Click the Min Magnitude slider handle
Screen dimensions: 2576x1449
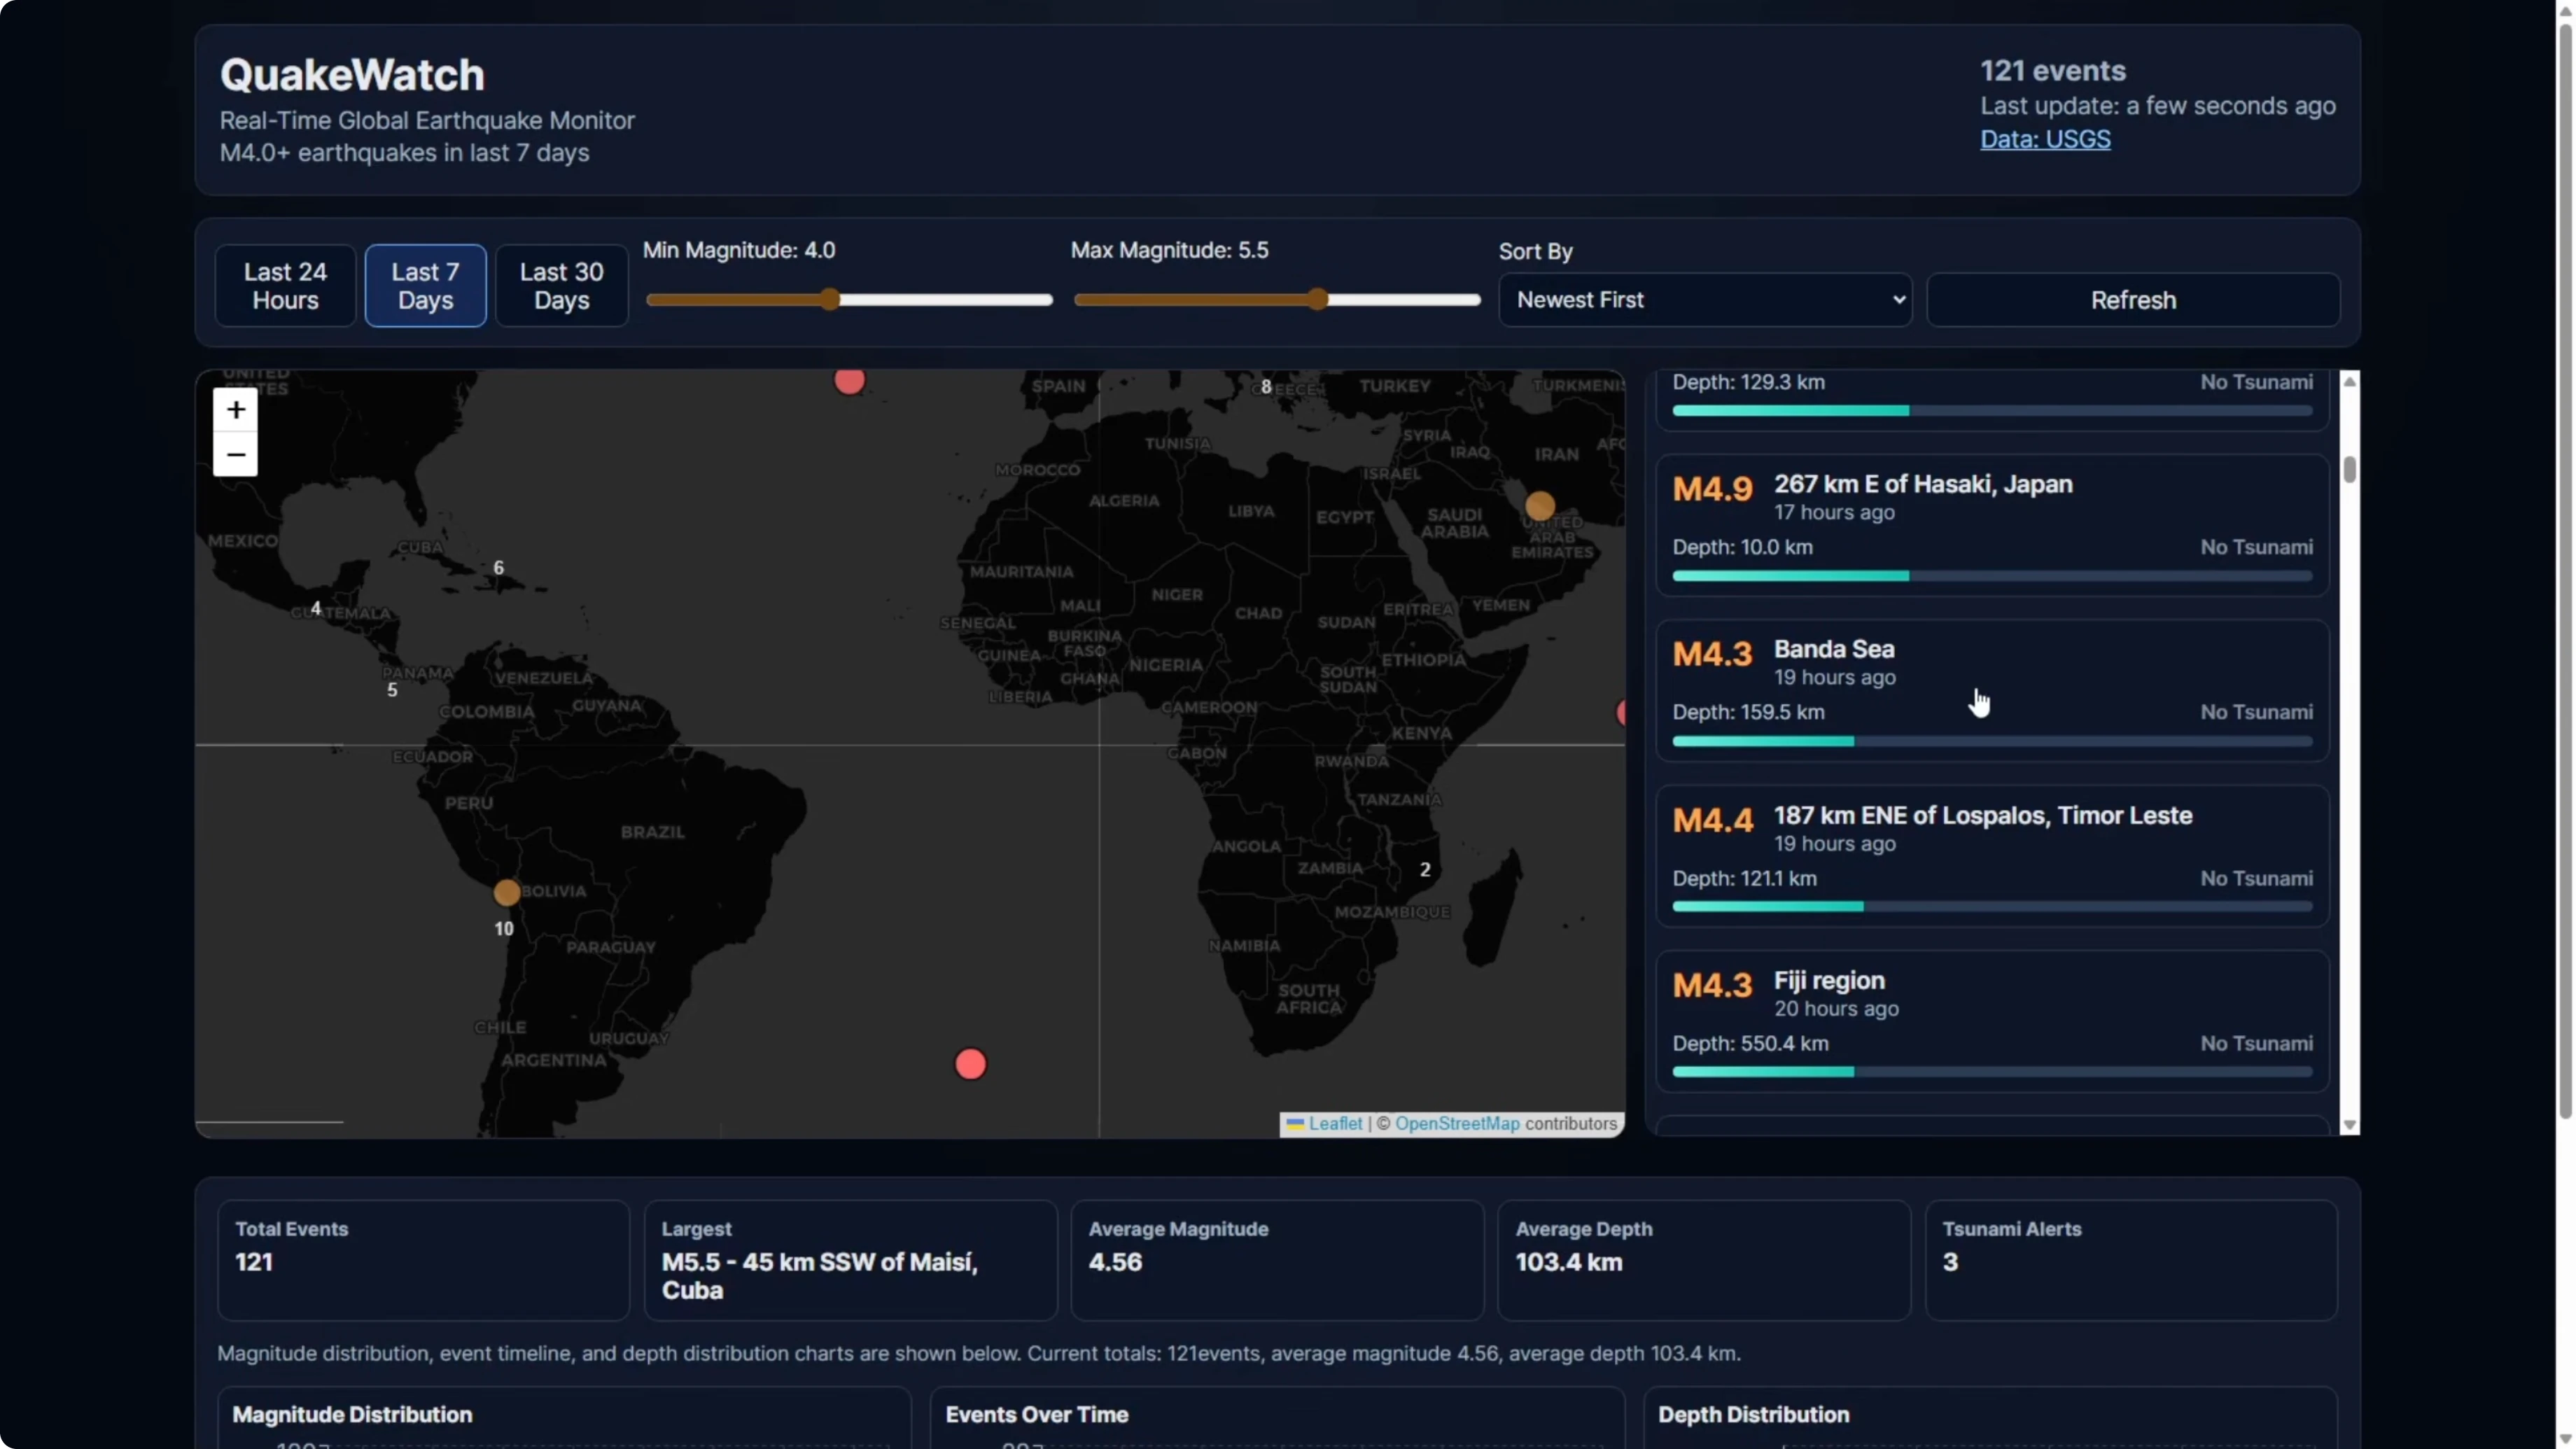(x=830, y=300)
